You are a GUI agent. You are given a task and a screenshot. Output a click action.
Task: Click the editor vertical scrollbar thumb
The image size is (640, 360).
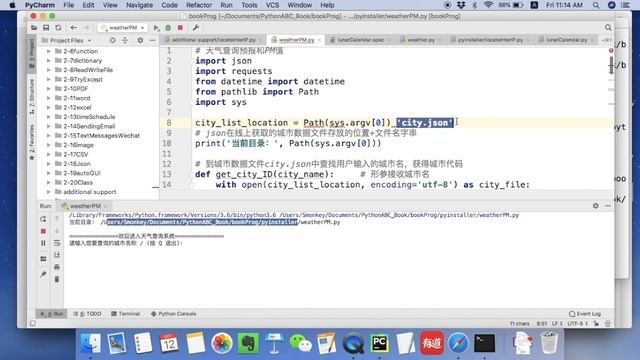[611, 65]
